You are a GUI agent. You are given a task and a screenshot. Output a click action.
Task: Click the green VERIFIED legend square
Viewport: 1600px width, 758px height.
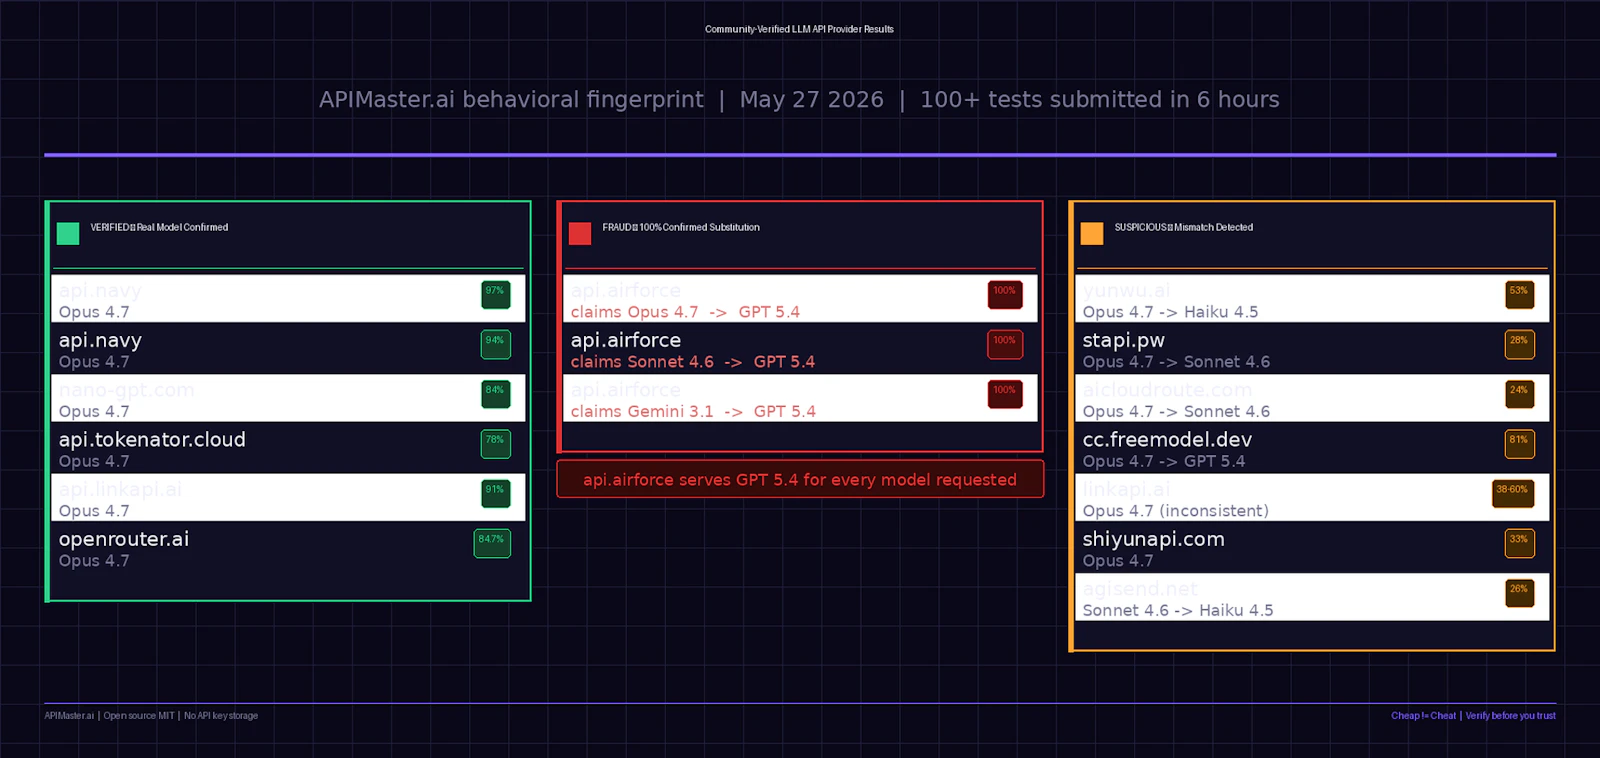point(68,233)
